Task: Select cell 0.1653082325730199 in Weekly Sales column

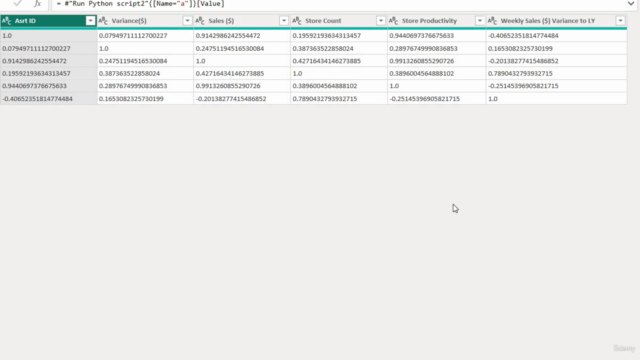Action: pos(556,49)
